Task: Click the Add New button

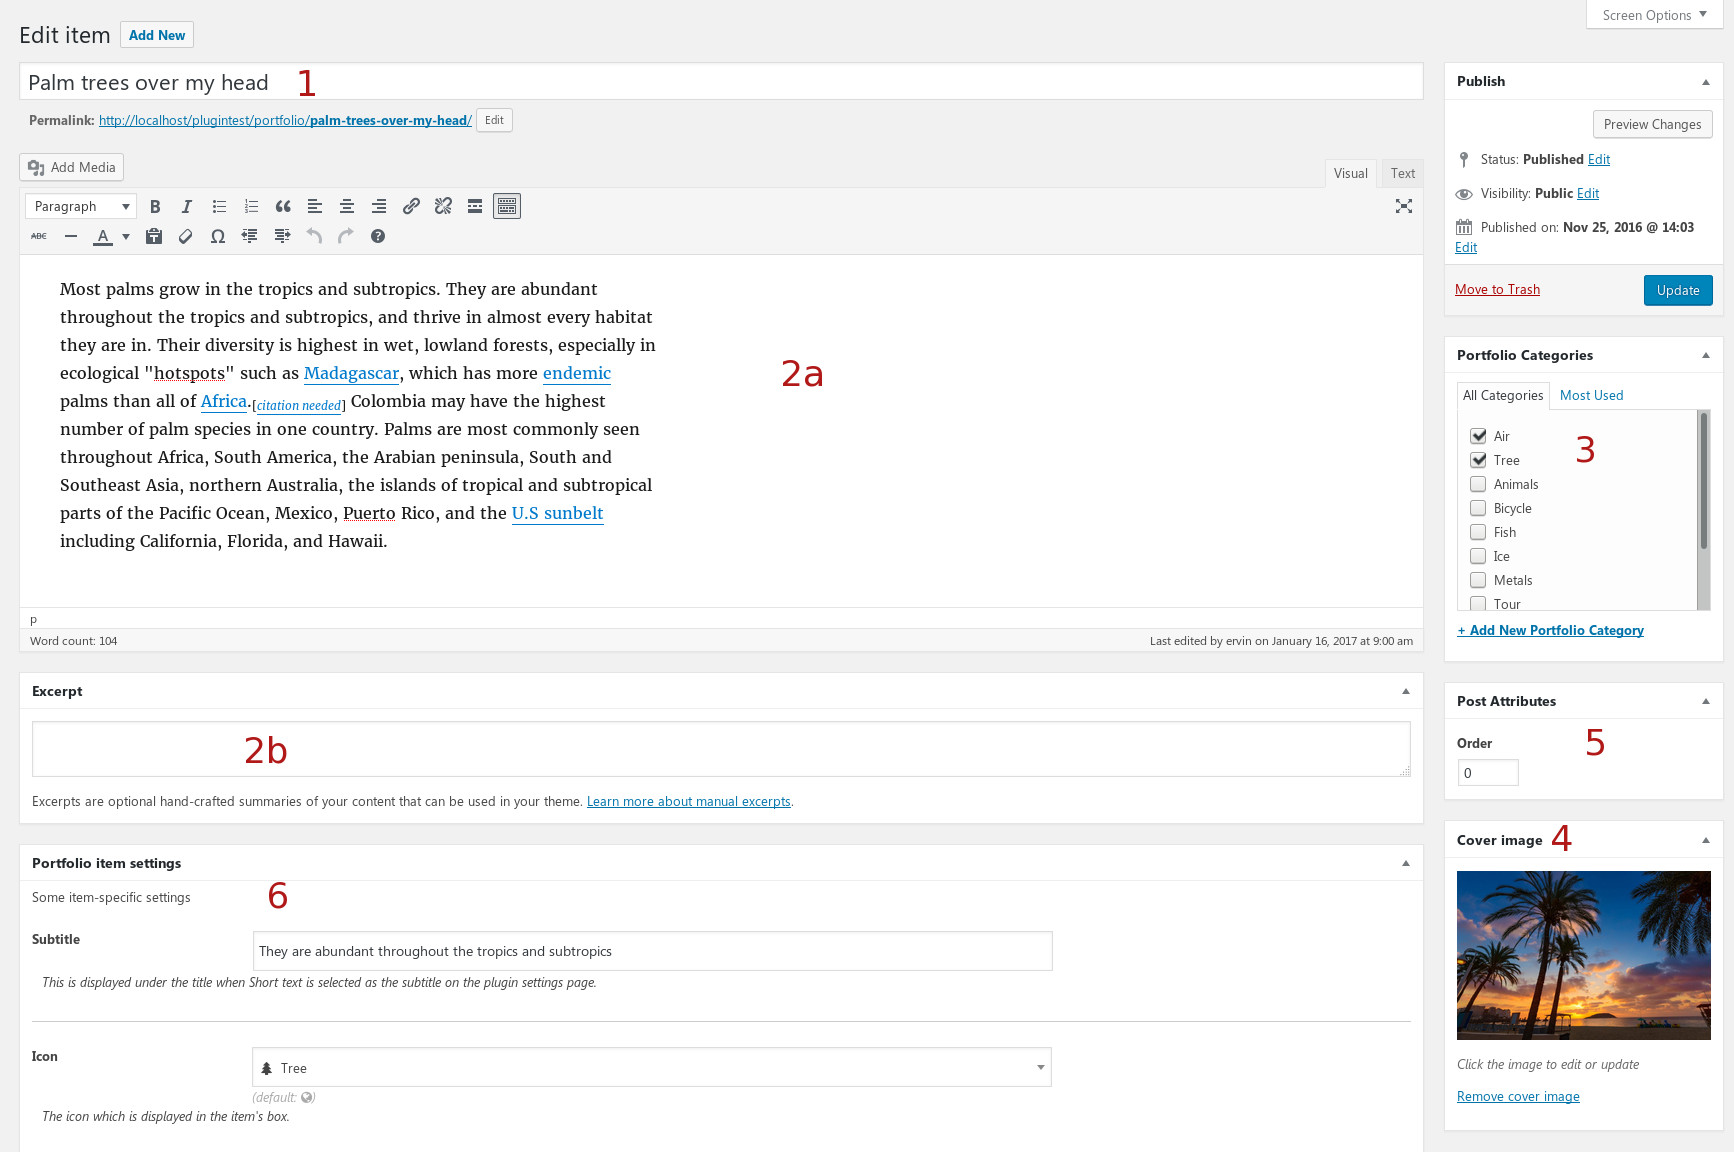Action: point(157,35)
